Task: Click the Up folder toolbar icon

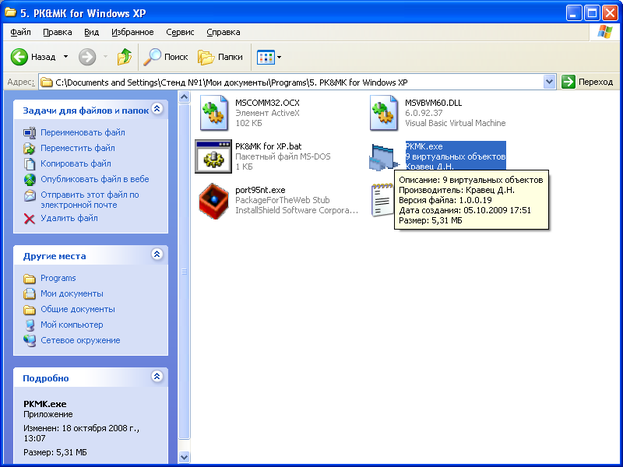Action: [124, 57]
